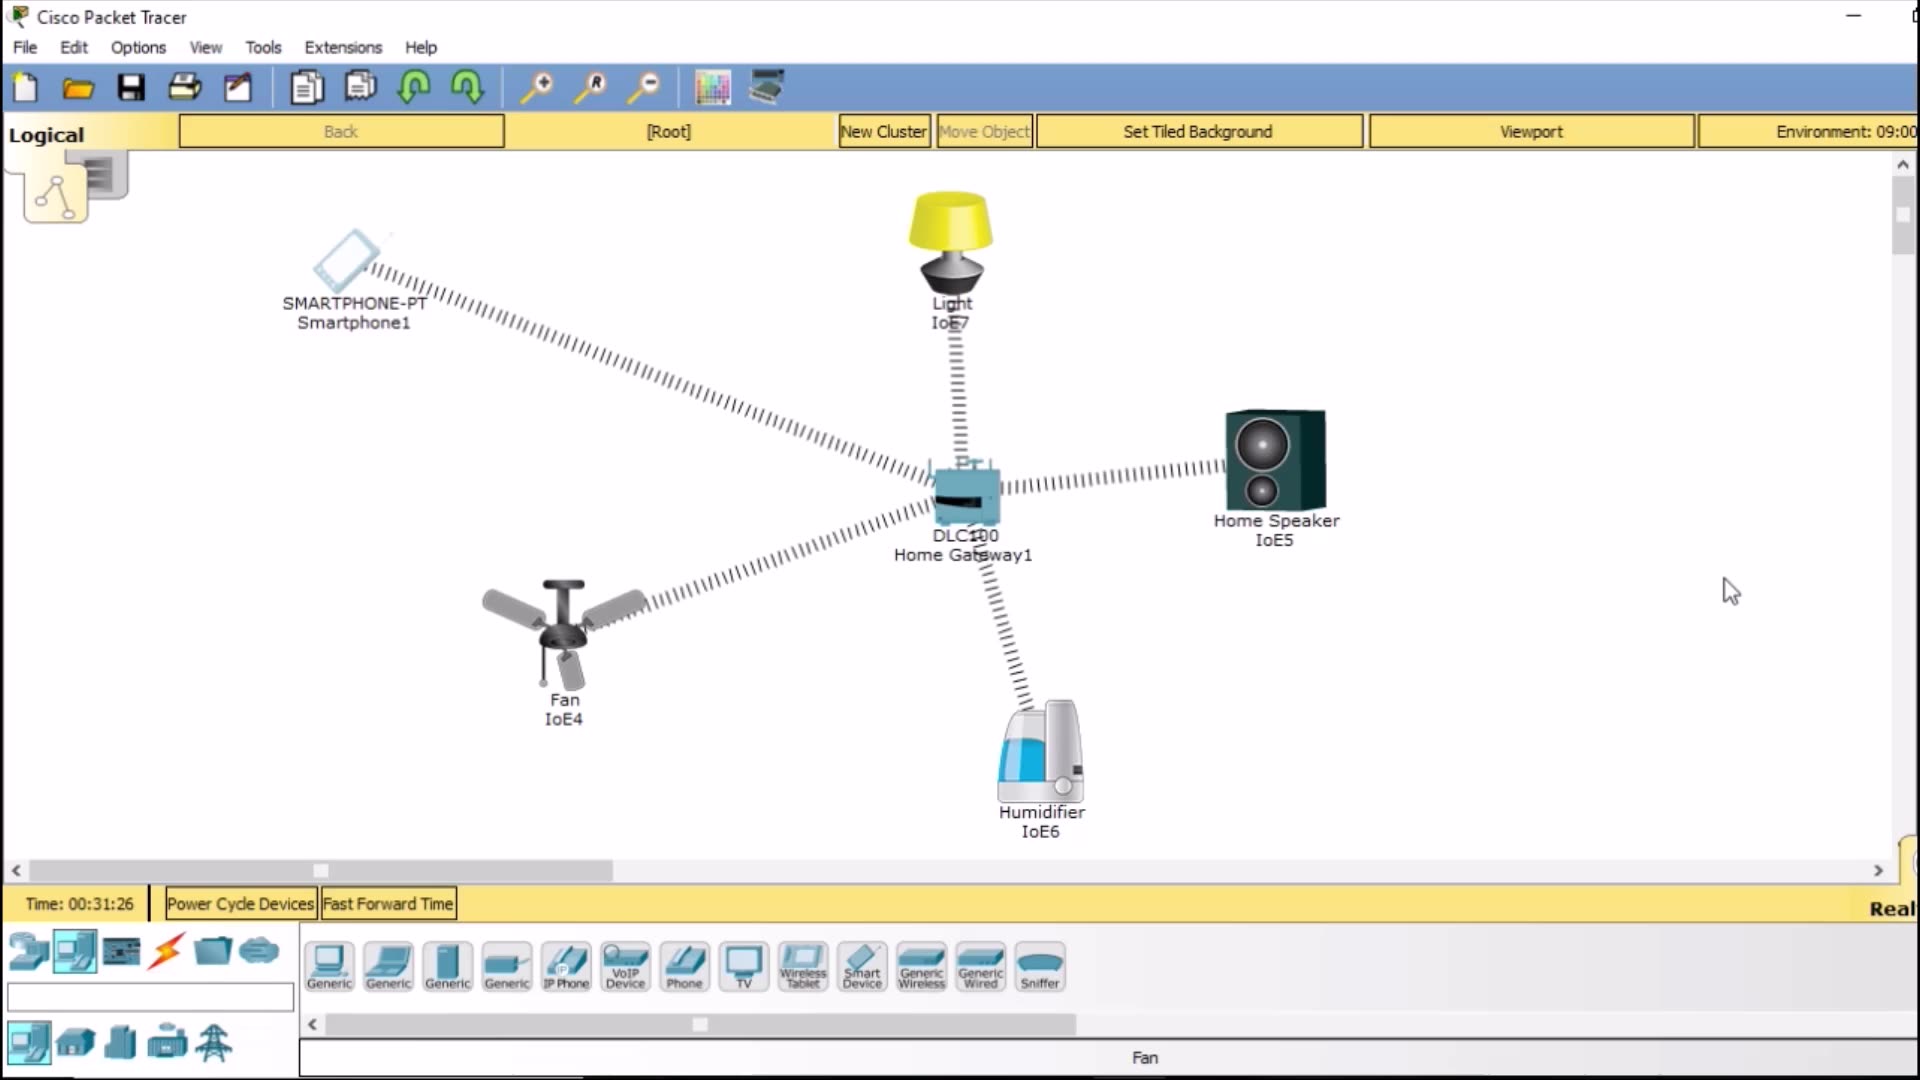Open a saved network file
This screenshot has width=1920, height=1080.
tap(77, 87)
